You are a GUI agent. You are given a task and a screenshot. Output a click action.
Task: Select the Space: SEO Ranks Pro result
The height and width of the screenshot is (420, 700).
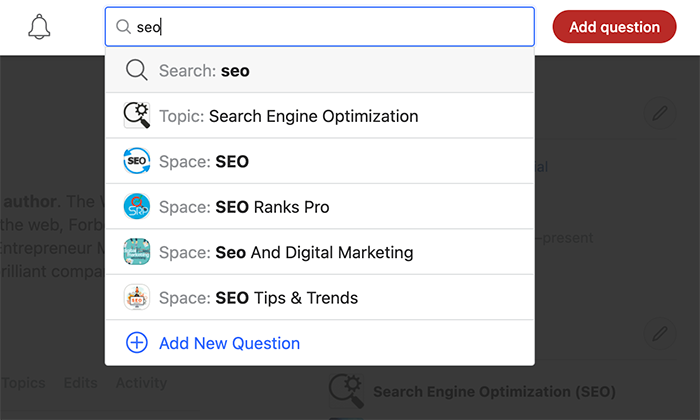click(320, 207)
